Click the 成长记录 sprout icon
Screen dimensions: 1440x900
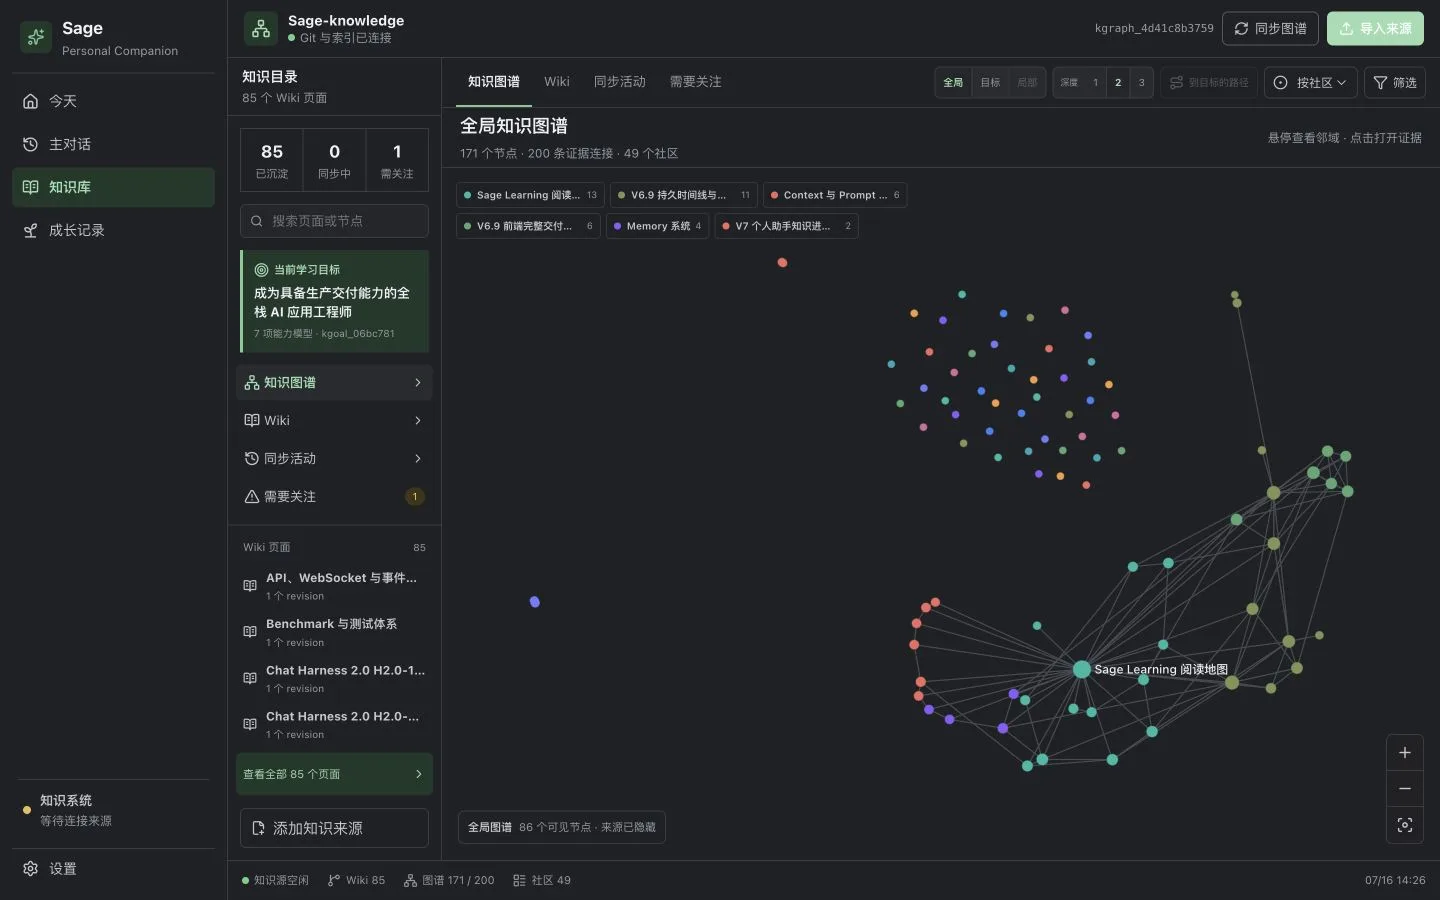point(30,230)
